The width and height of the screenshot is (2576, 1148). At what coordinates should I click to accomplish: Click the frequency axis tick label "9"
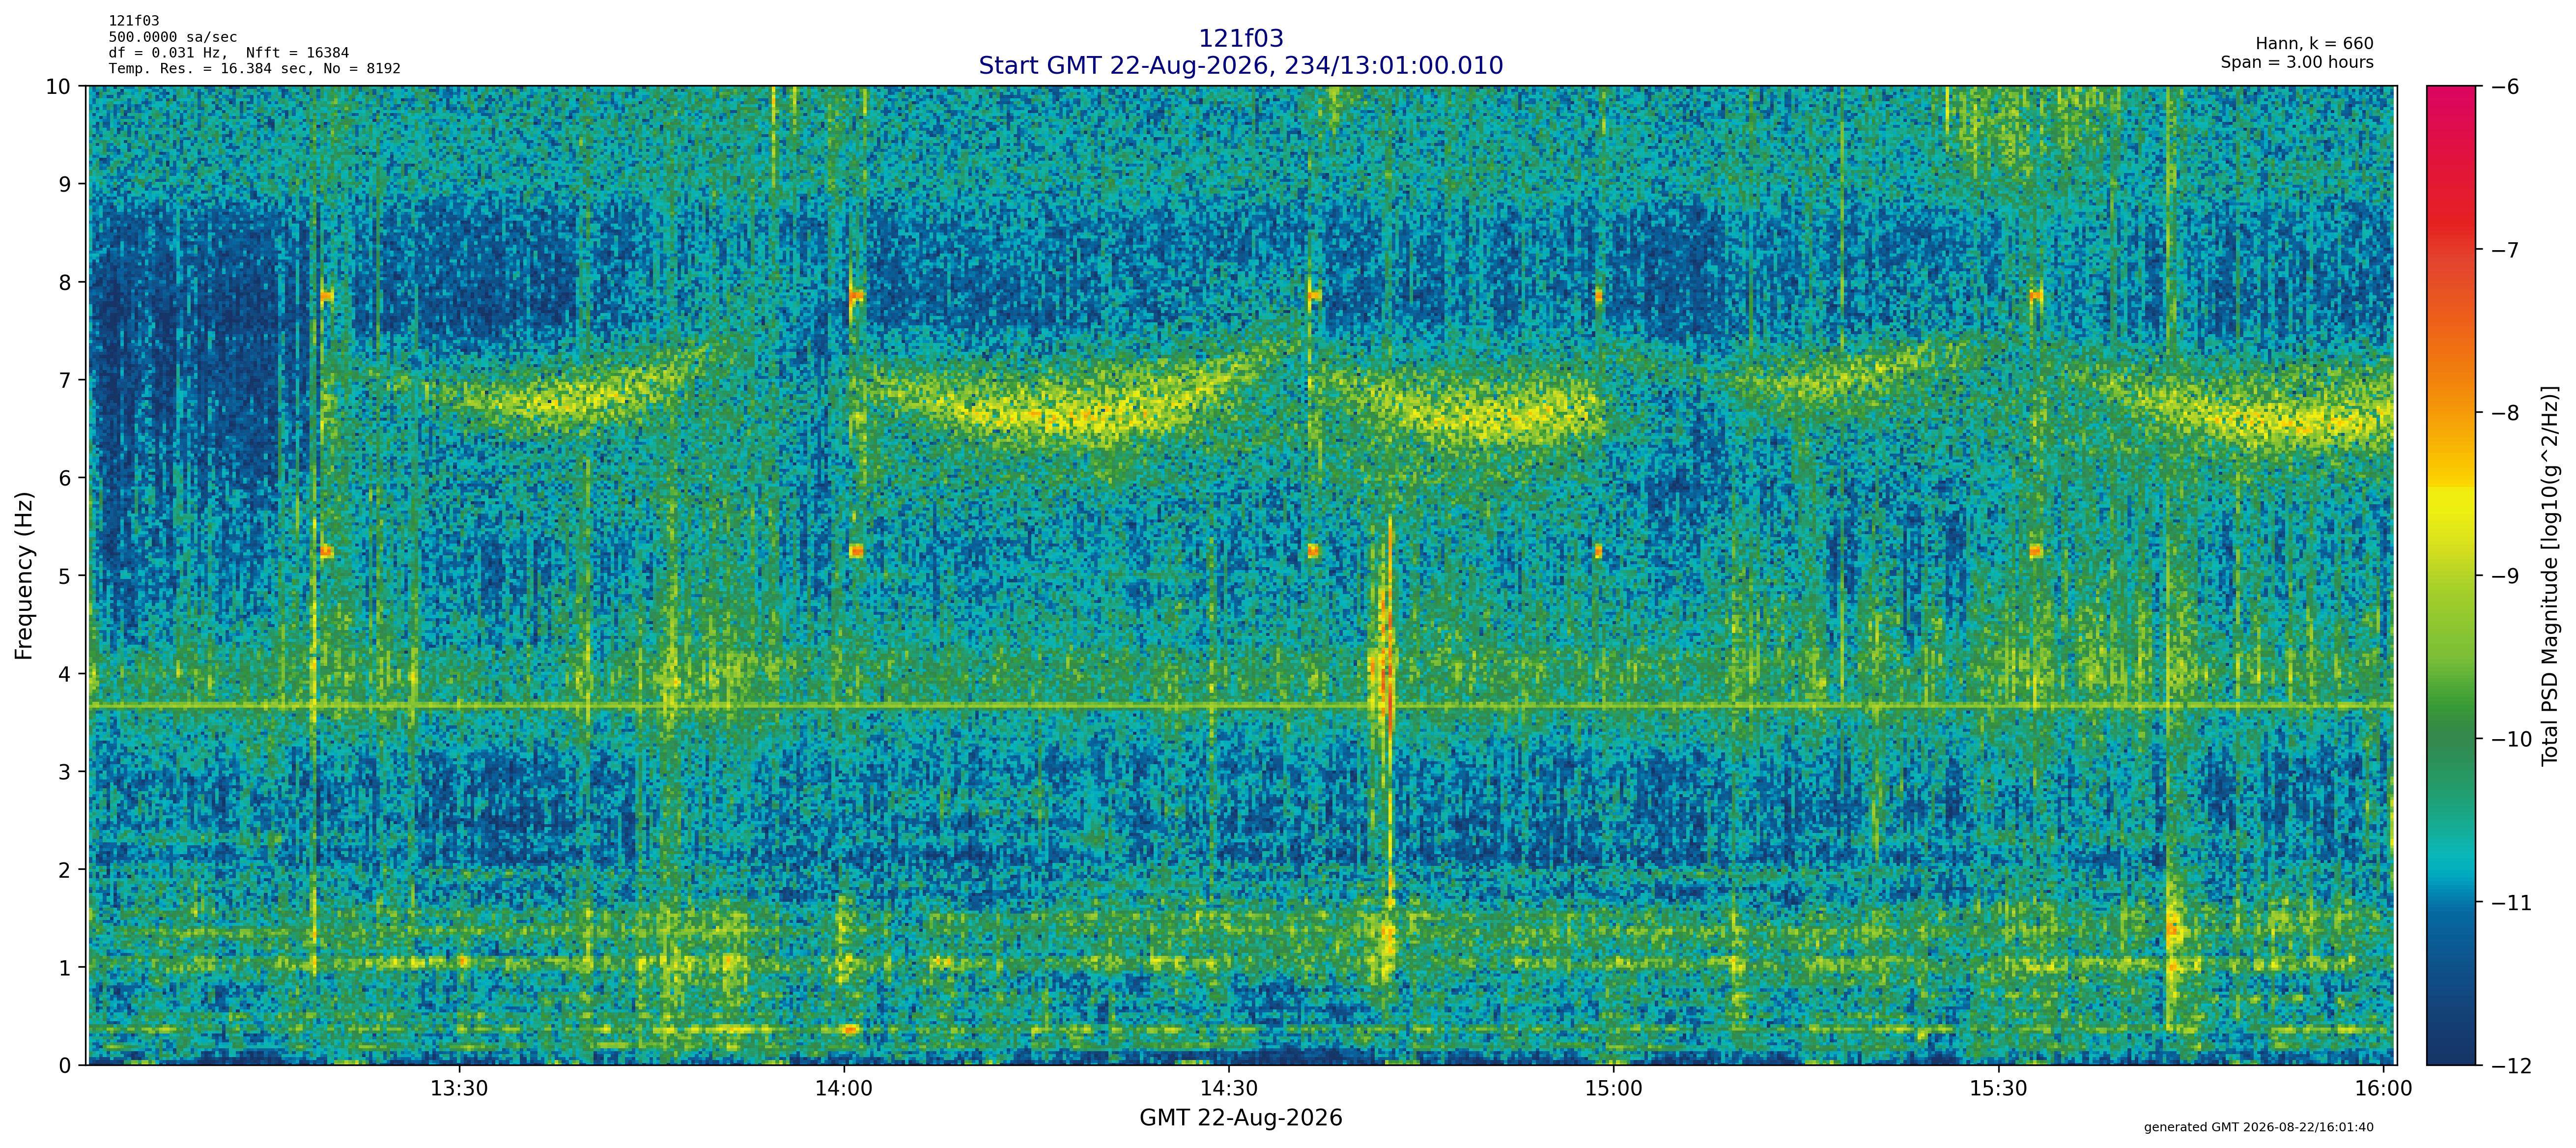(65, 184)
